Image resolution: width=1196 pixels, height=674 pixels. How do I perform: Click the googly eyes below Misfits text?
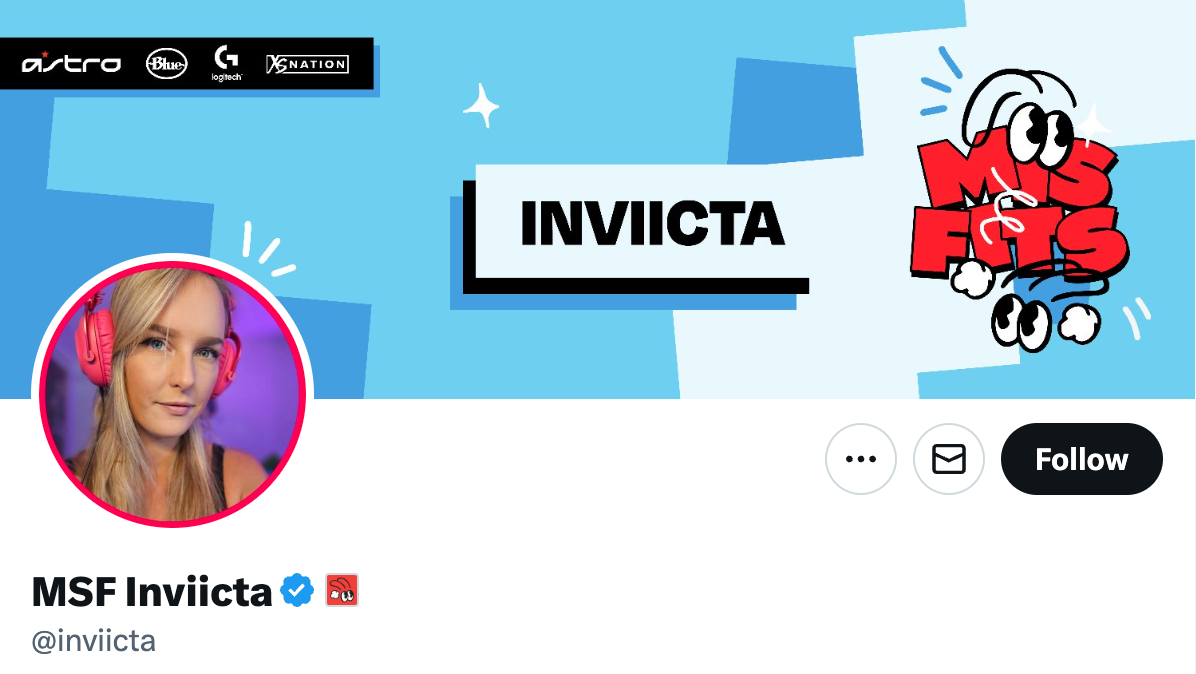tap(1021, 322)
